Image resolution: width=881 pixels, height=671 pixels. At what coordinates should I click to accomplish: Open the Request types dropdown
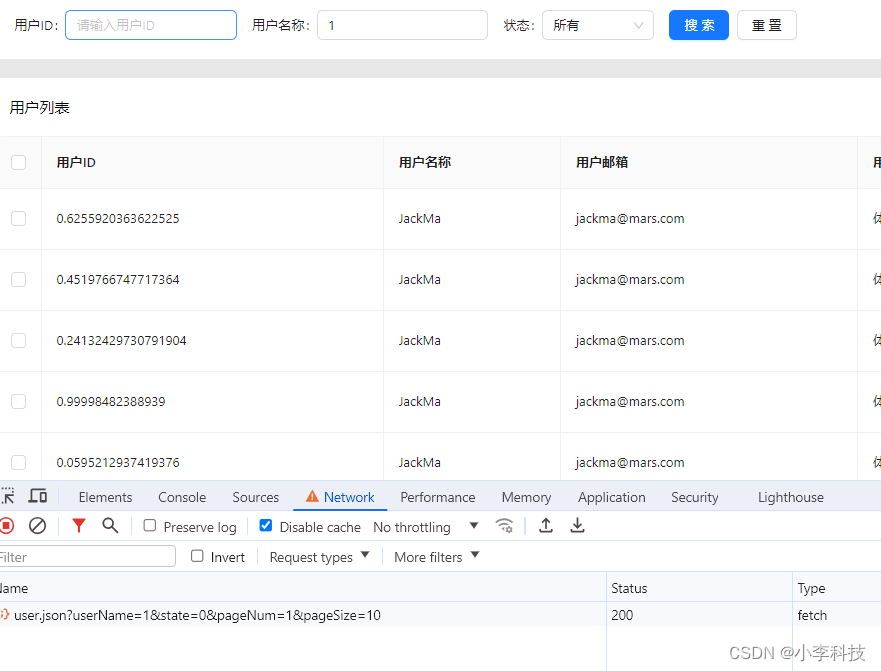319,557
